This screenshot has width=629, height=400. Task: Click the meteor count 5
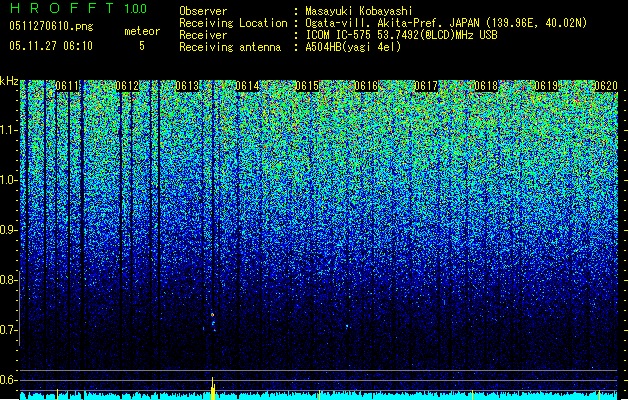tap(142, 46)
